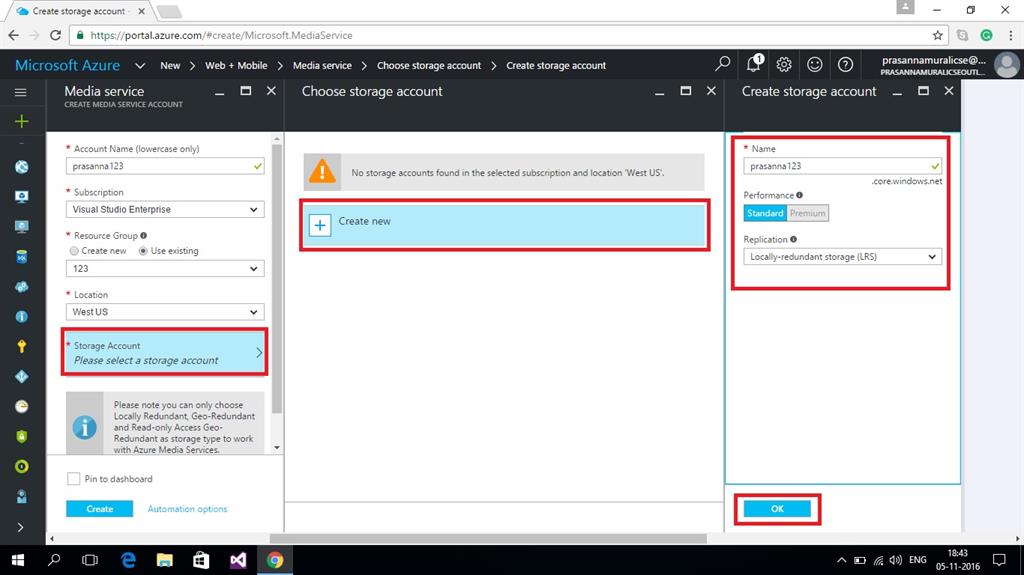Open the Resource Group 123 dropdown
Viewport: 1024px width, 575px height.
click(x=165, y=269)
